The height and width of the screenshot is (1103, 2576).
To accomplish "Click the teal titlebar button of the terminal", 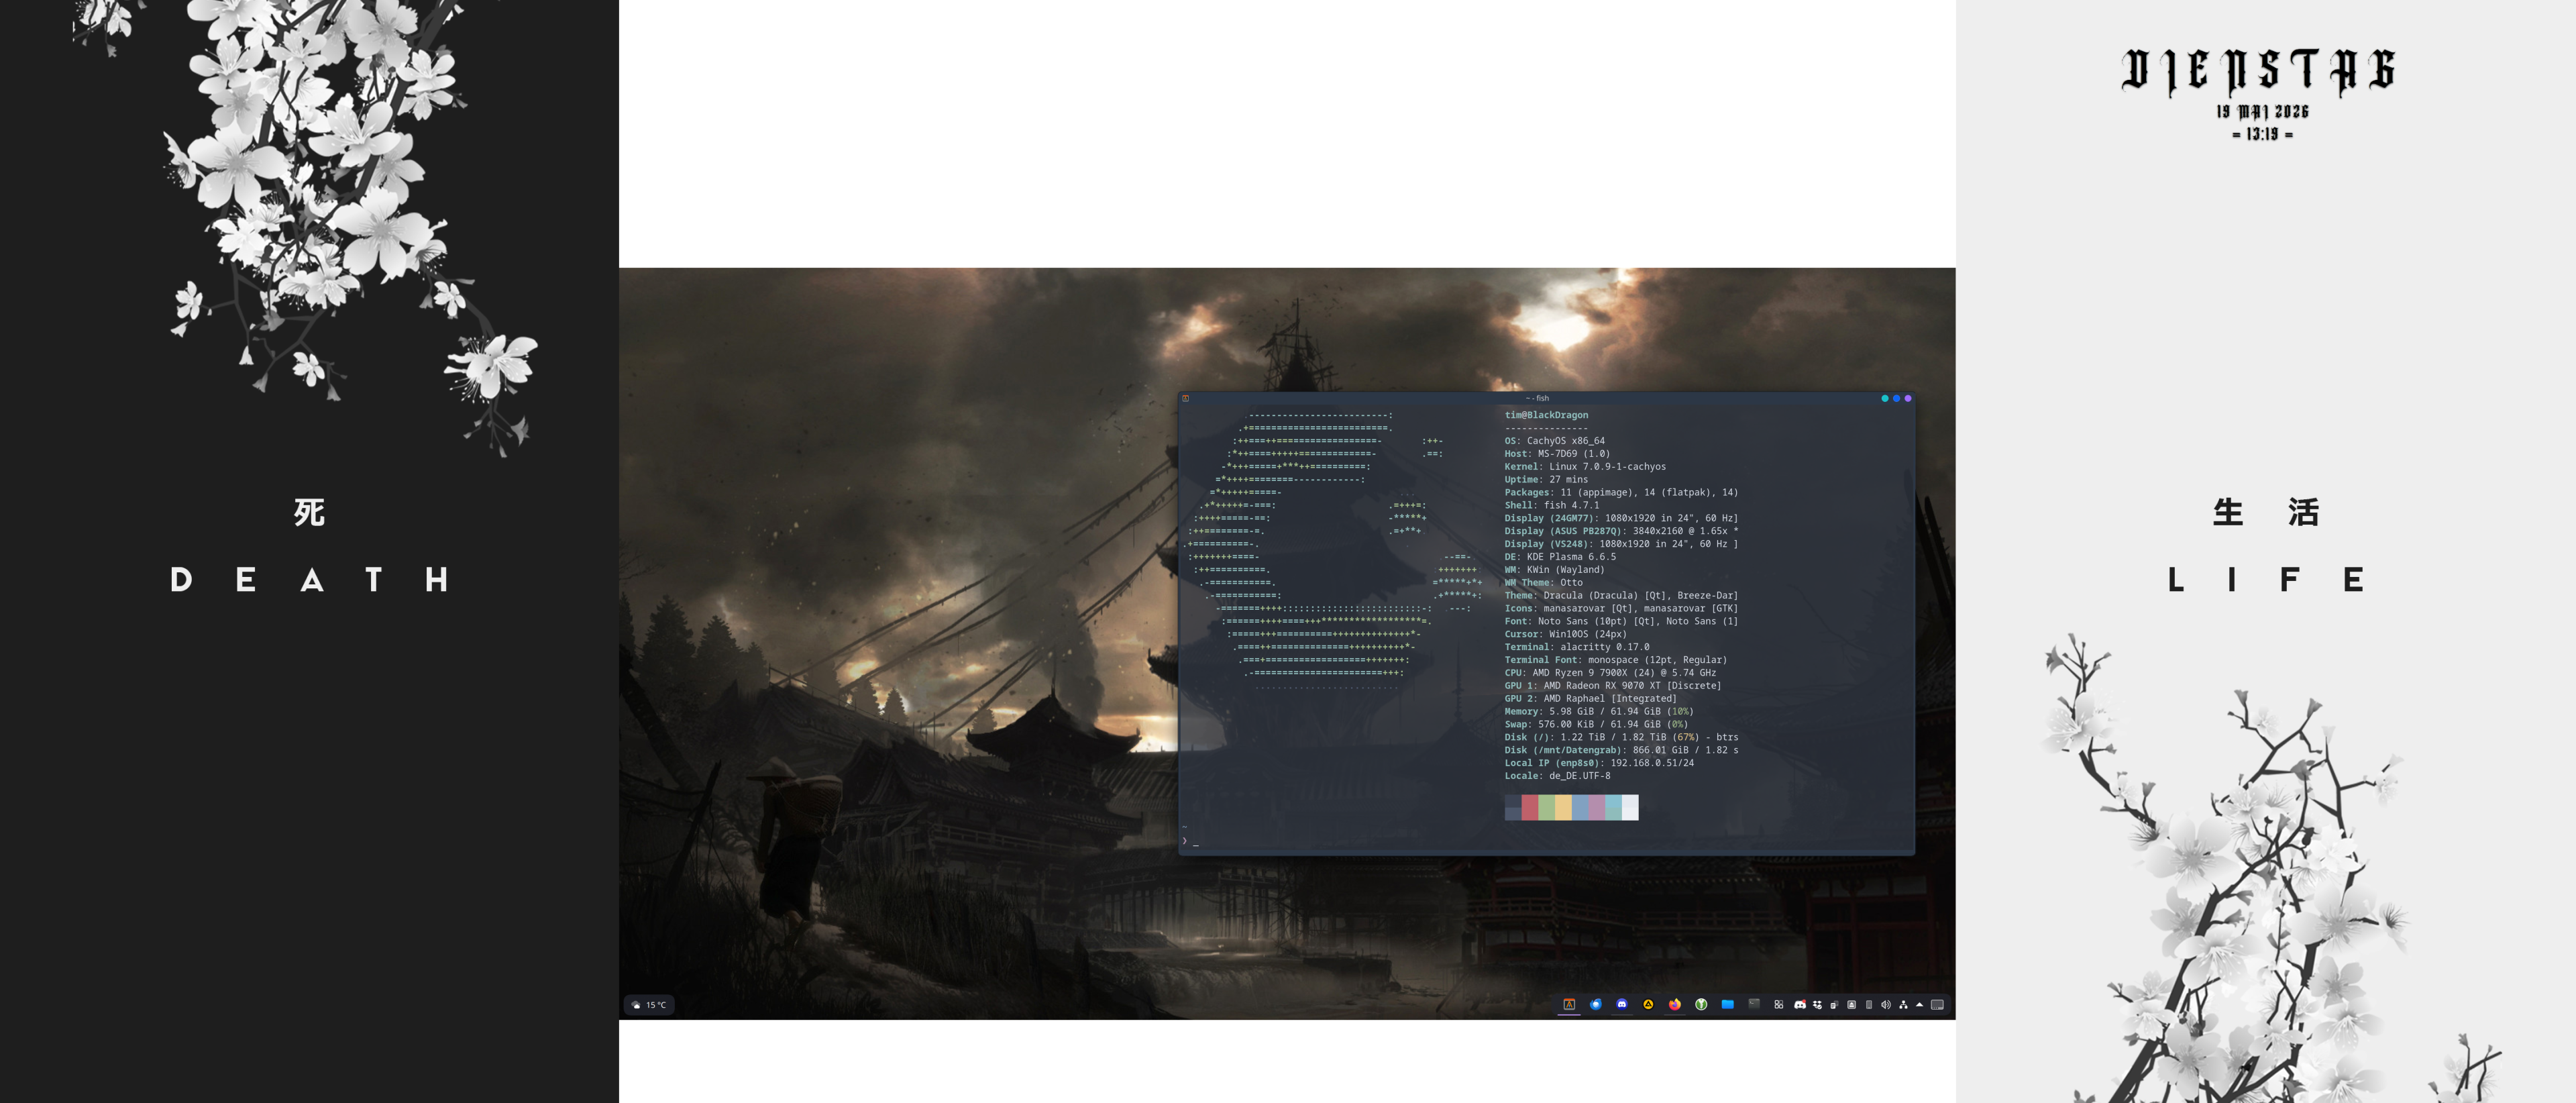I will pos(1885,398).
